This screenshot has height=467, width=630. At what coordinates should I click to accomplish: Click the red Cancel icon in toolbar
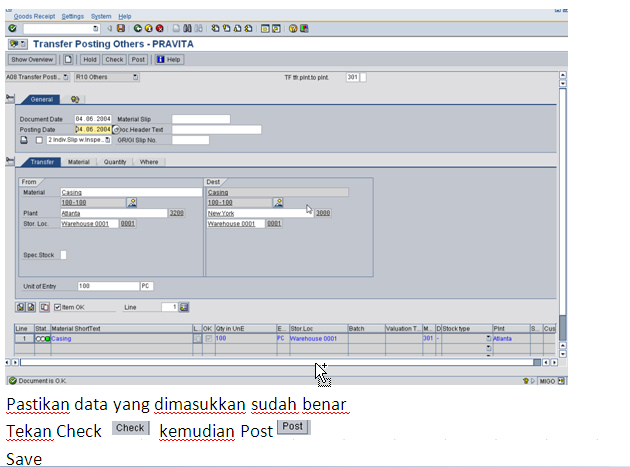point(160,29)
